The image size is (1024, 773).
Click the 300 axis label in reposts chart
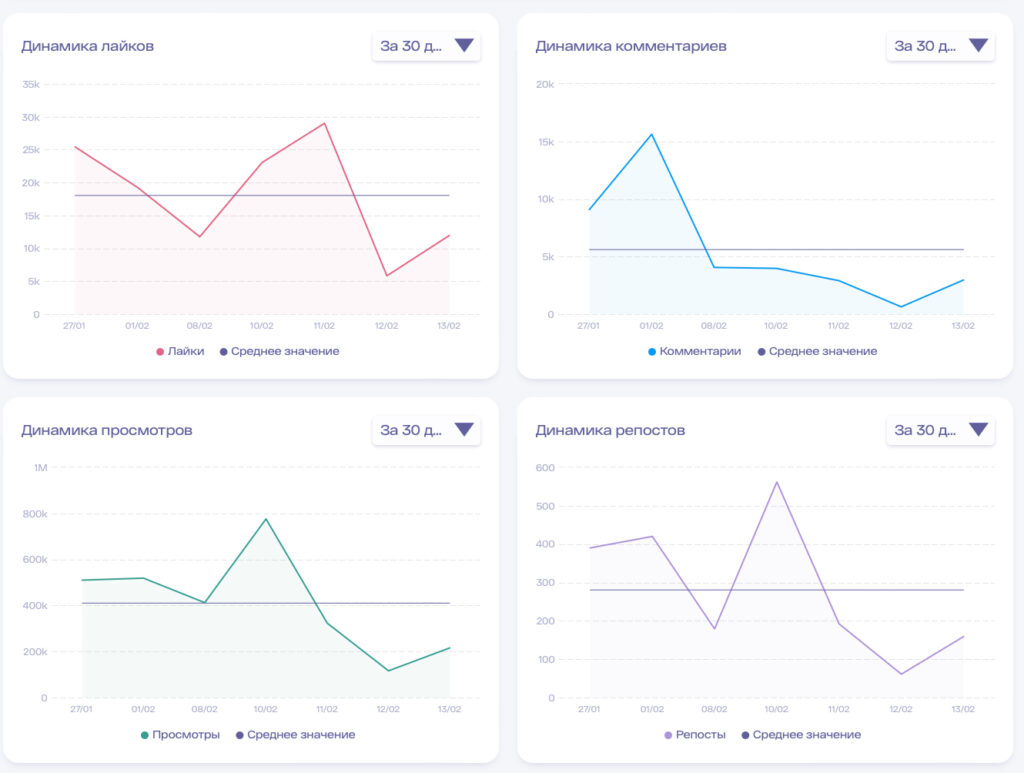point(545,582)
